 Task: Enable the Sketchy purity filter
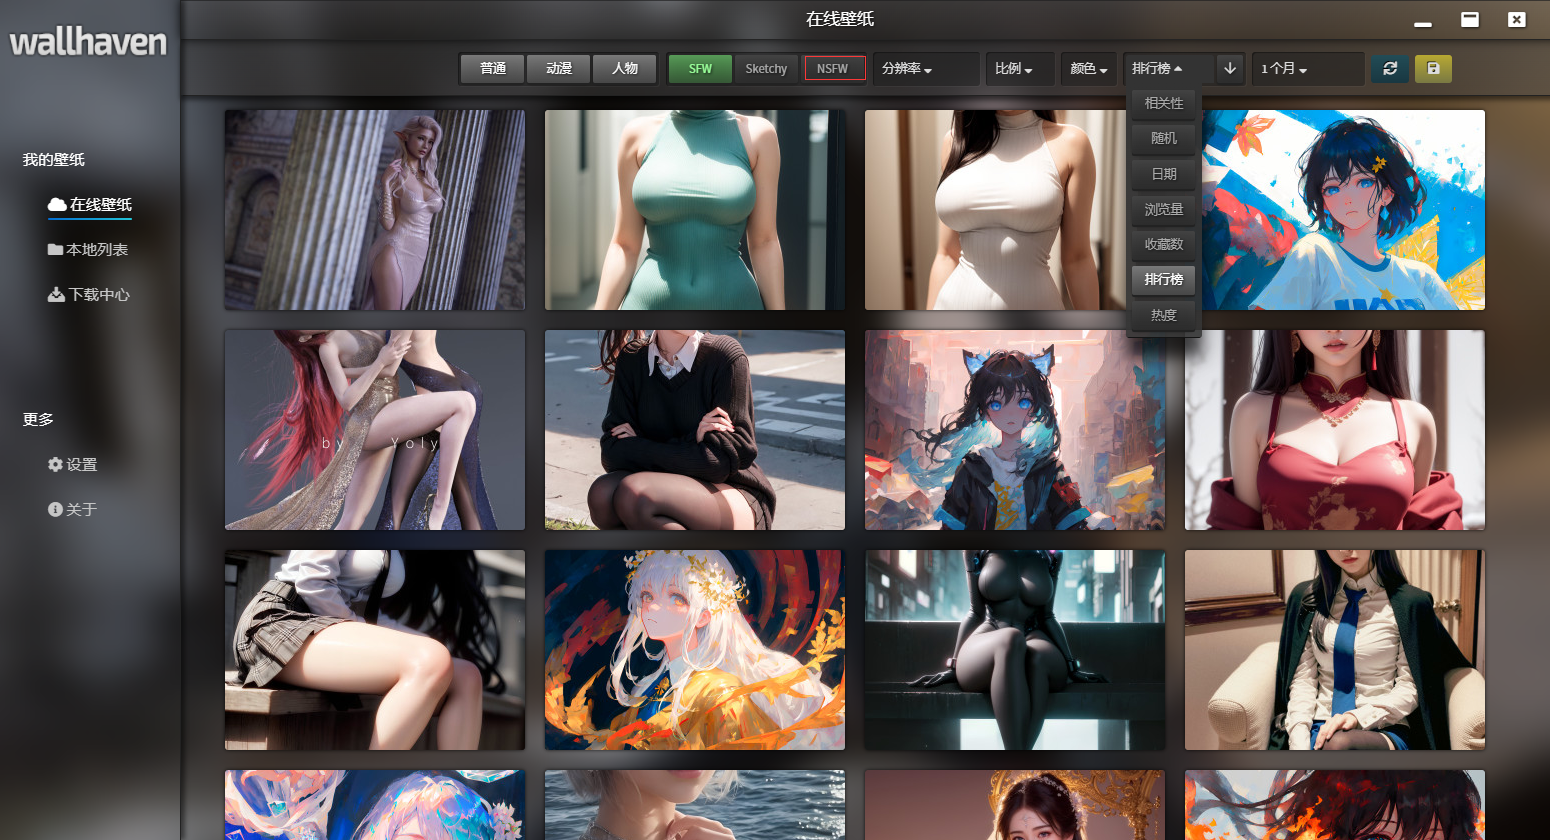[x=766, y=69]
